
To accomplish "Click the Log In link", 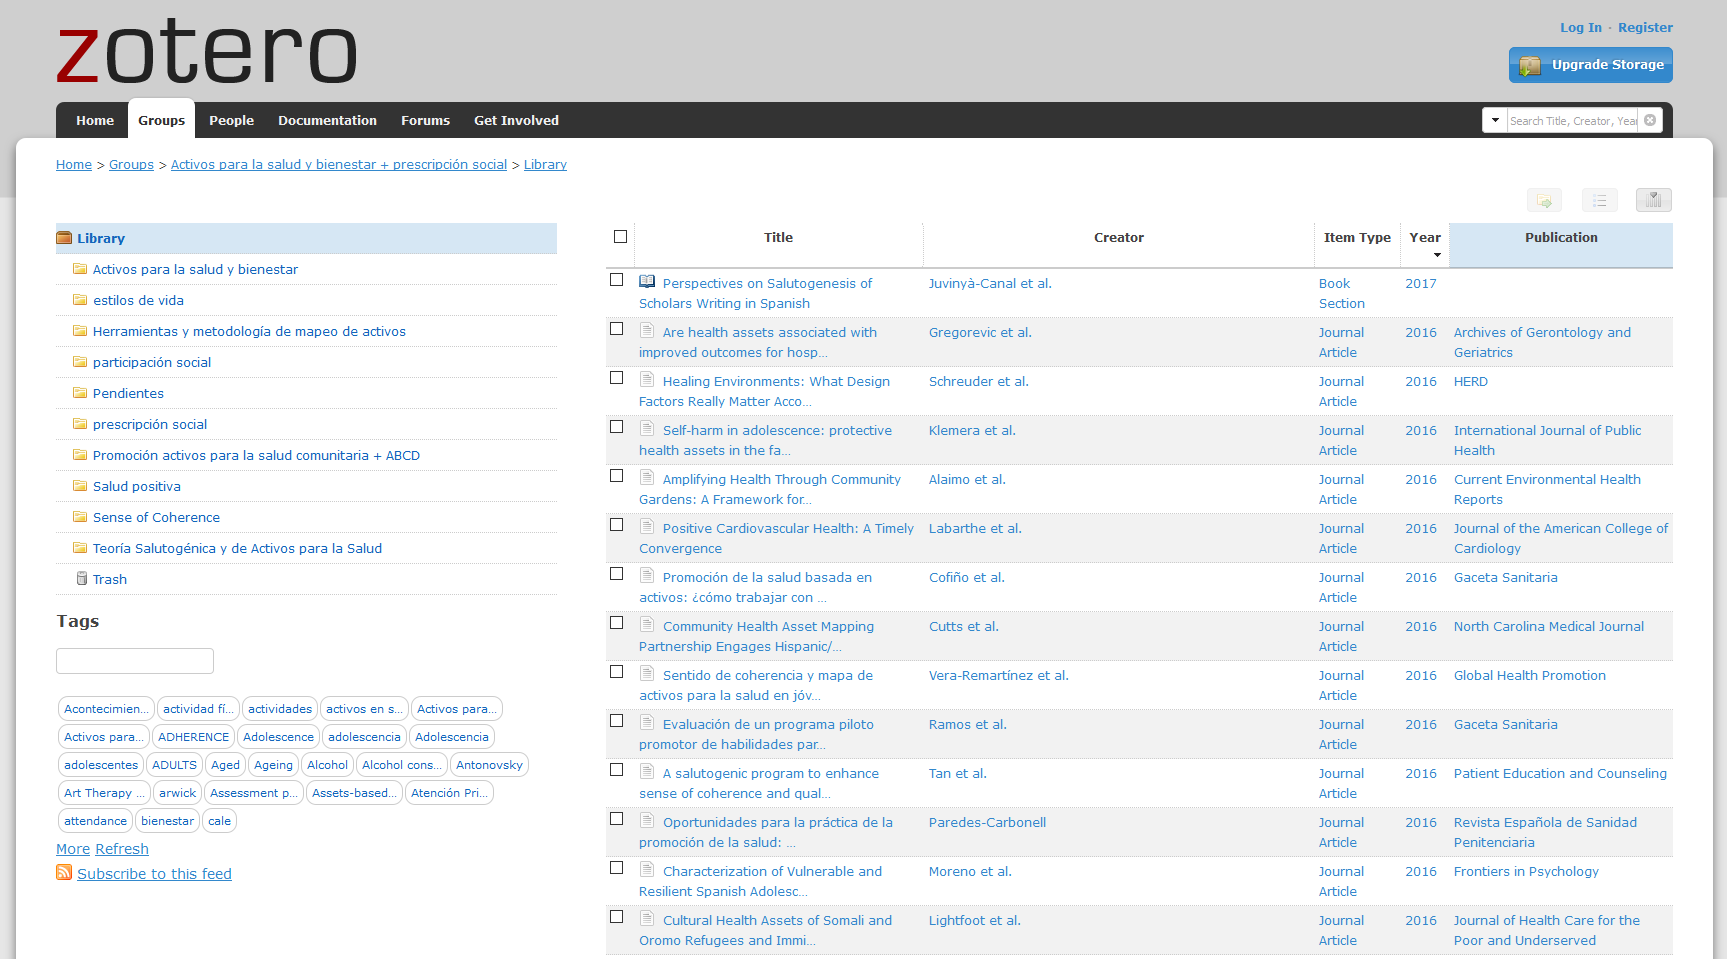I will tap(1580, 27).
